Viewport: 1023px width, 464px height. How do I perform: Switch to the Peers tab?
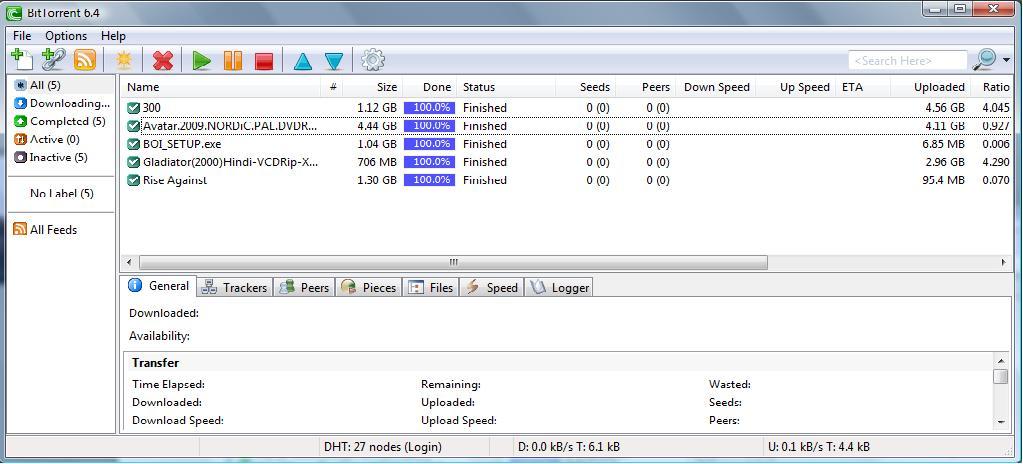(x=304, y=287)
